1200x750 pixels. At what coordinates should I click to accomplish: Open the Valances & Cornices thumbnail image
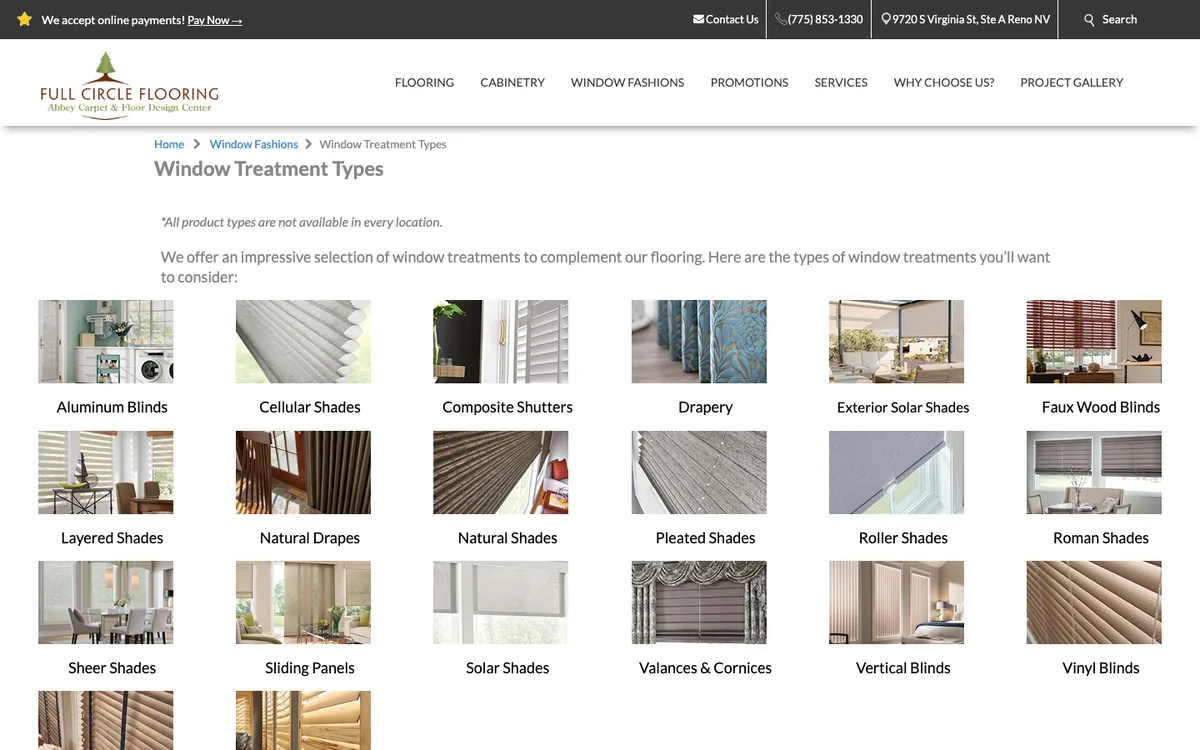click(x=699, y=602)
